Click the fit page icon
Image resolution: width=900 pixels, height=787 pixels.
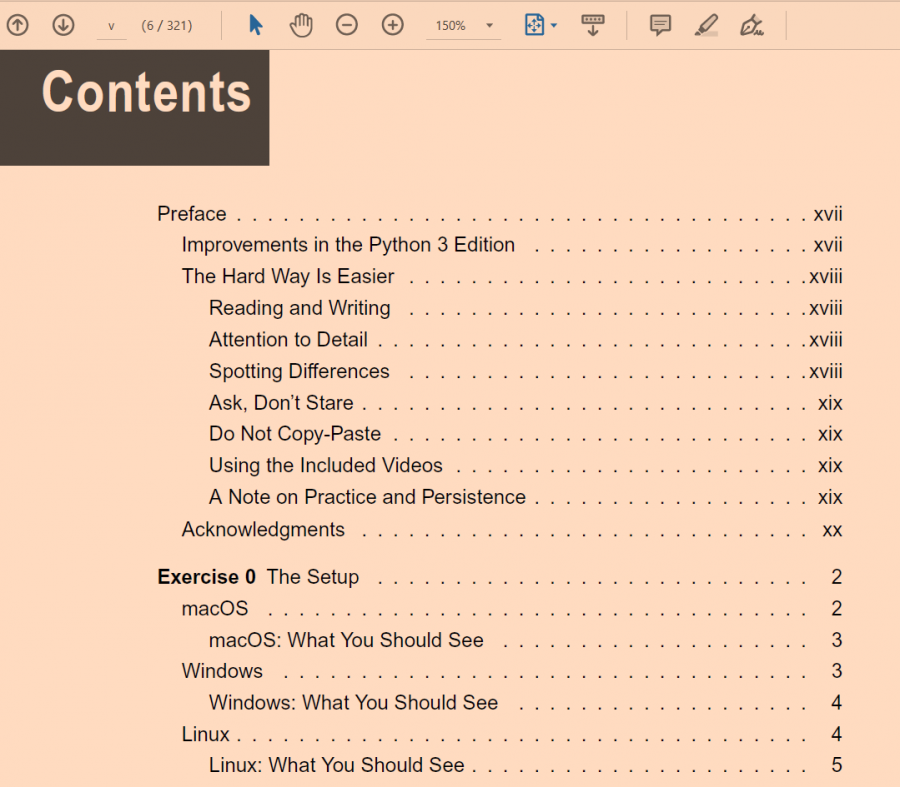tap(534, 25)
